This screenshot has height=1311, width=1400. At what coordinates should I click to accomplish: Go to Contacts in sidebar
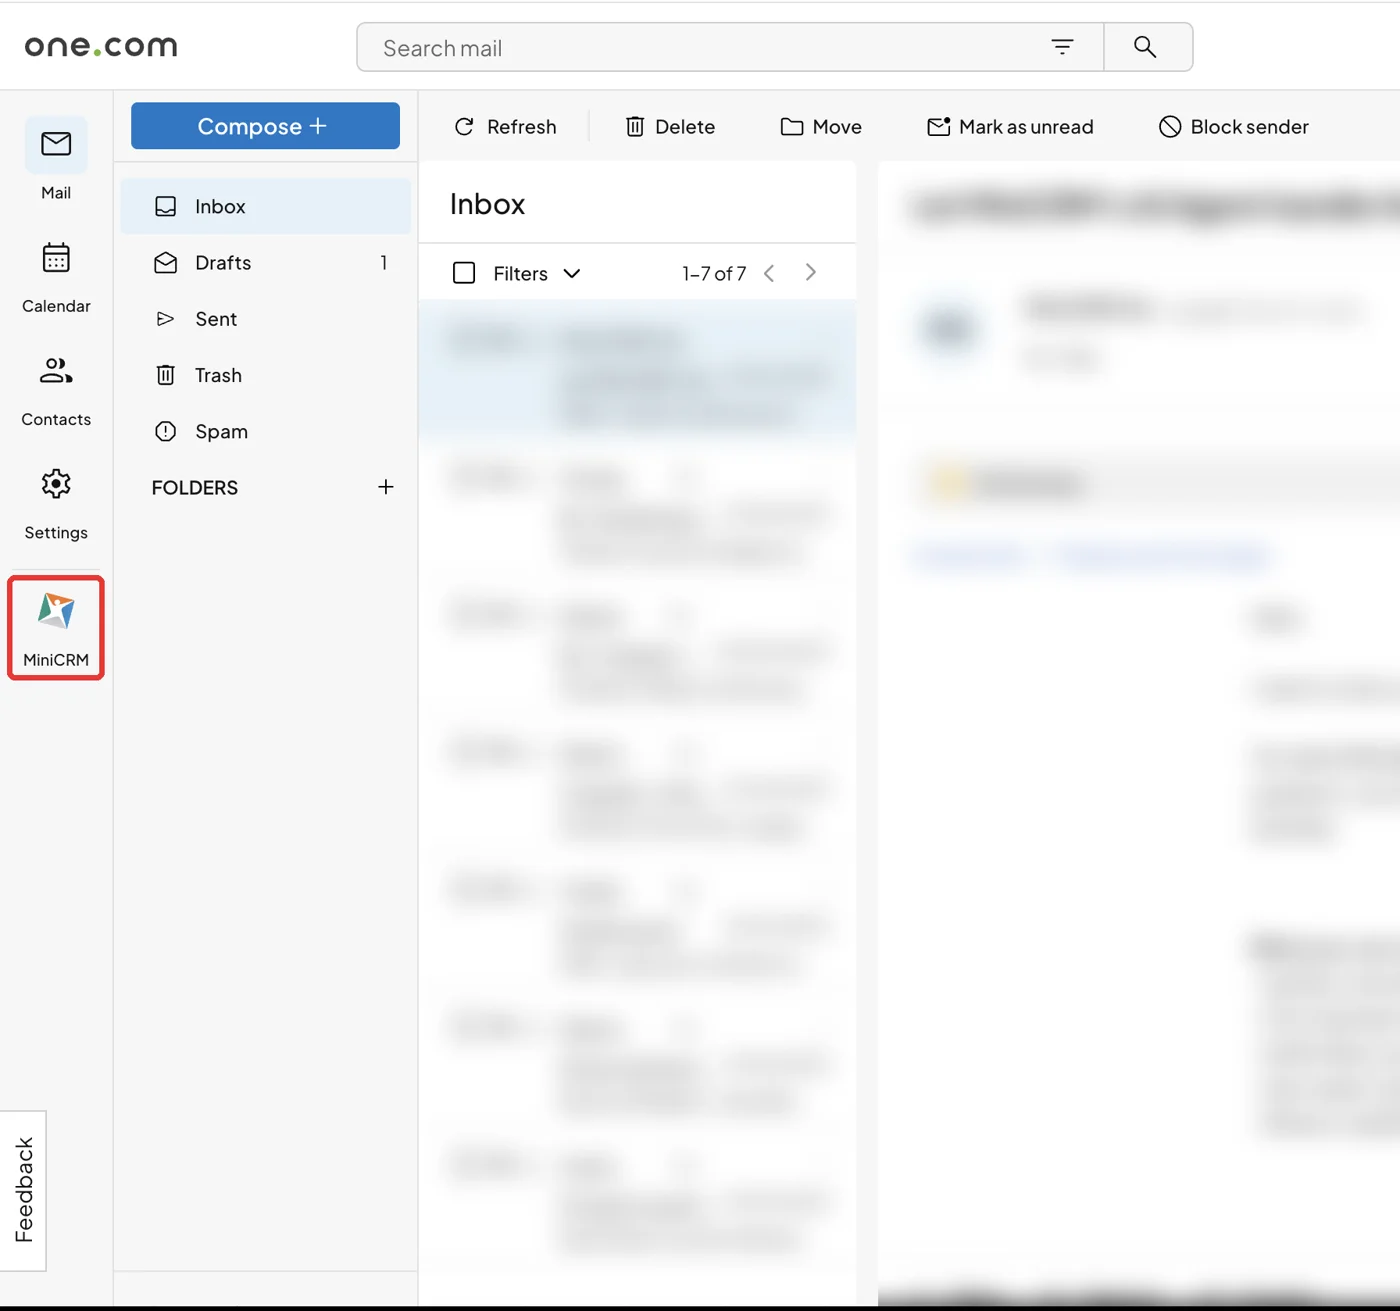pos(56,390)
